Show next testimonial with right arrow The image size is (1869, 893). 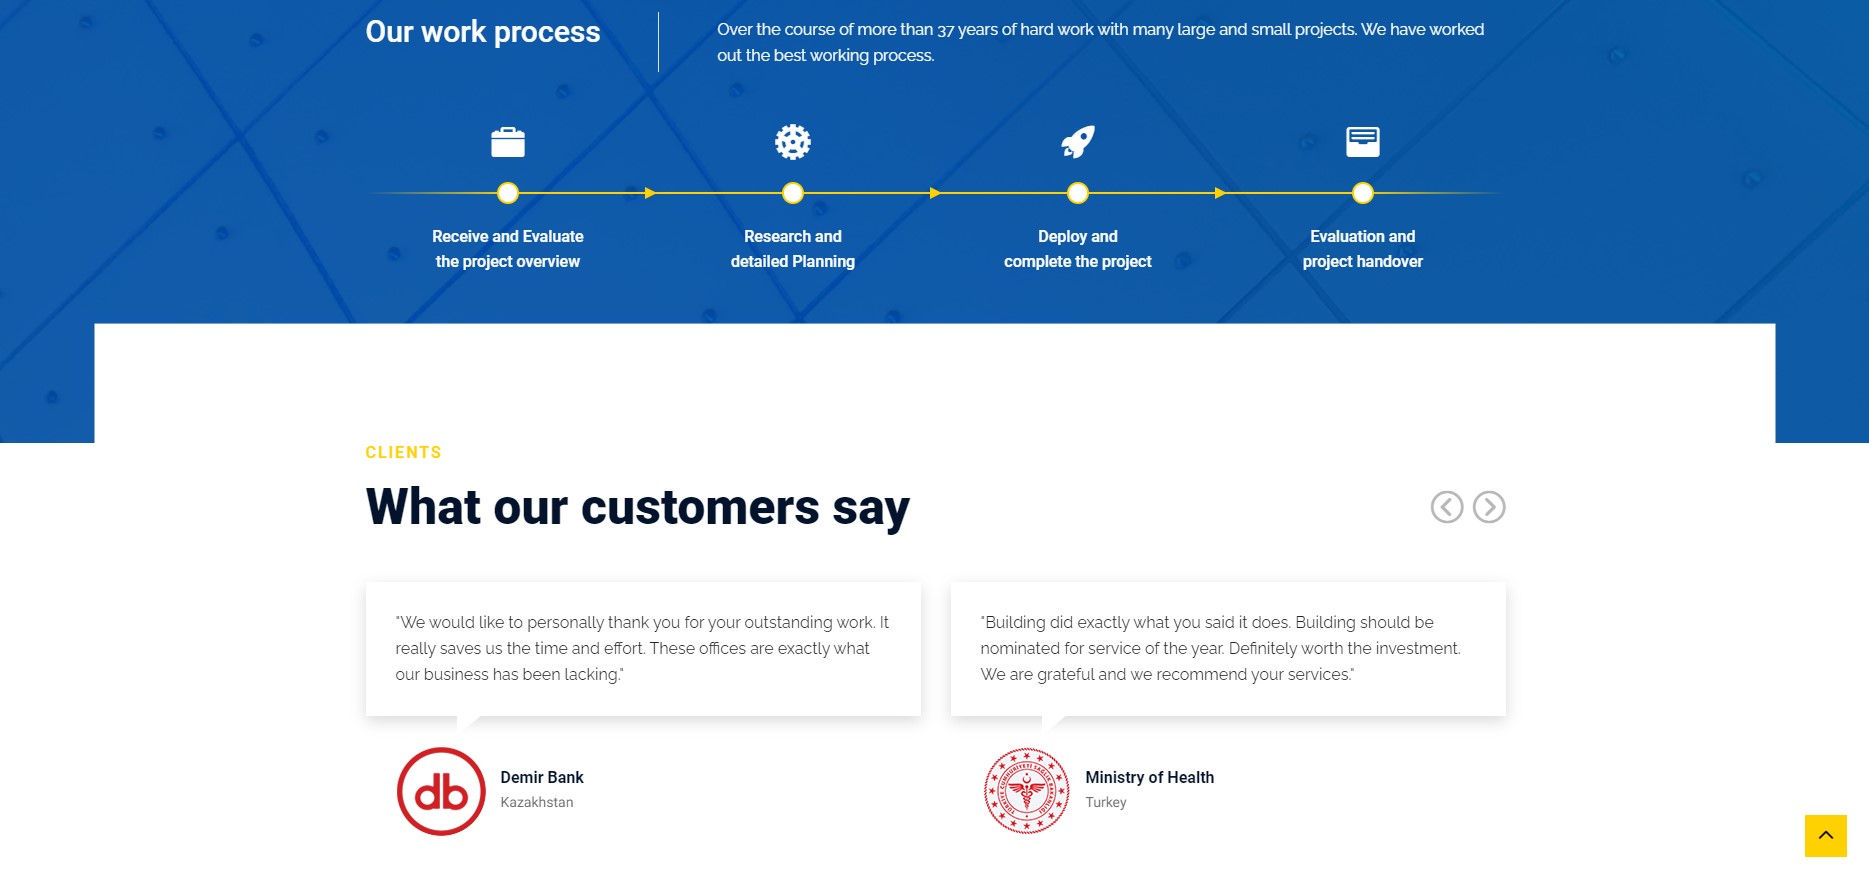coord(1489,507)
